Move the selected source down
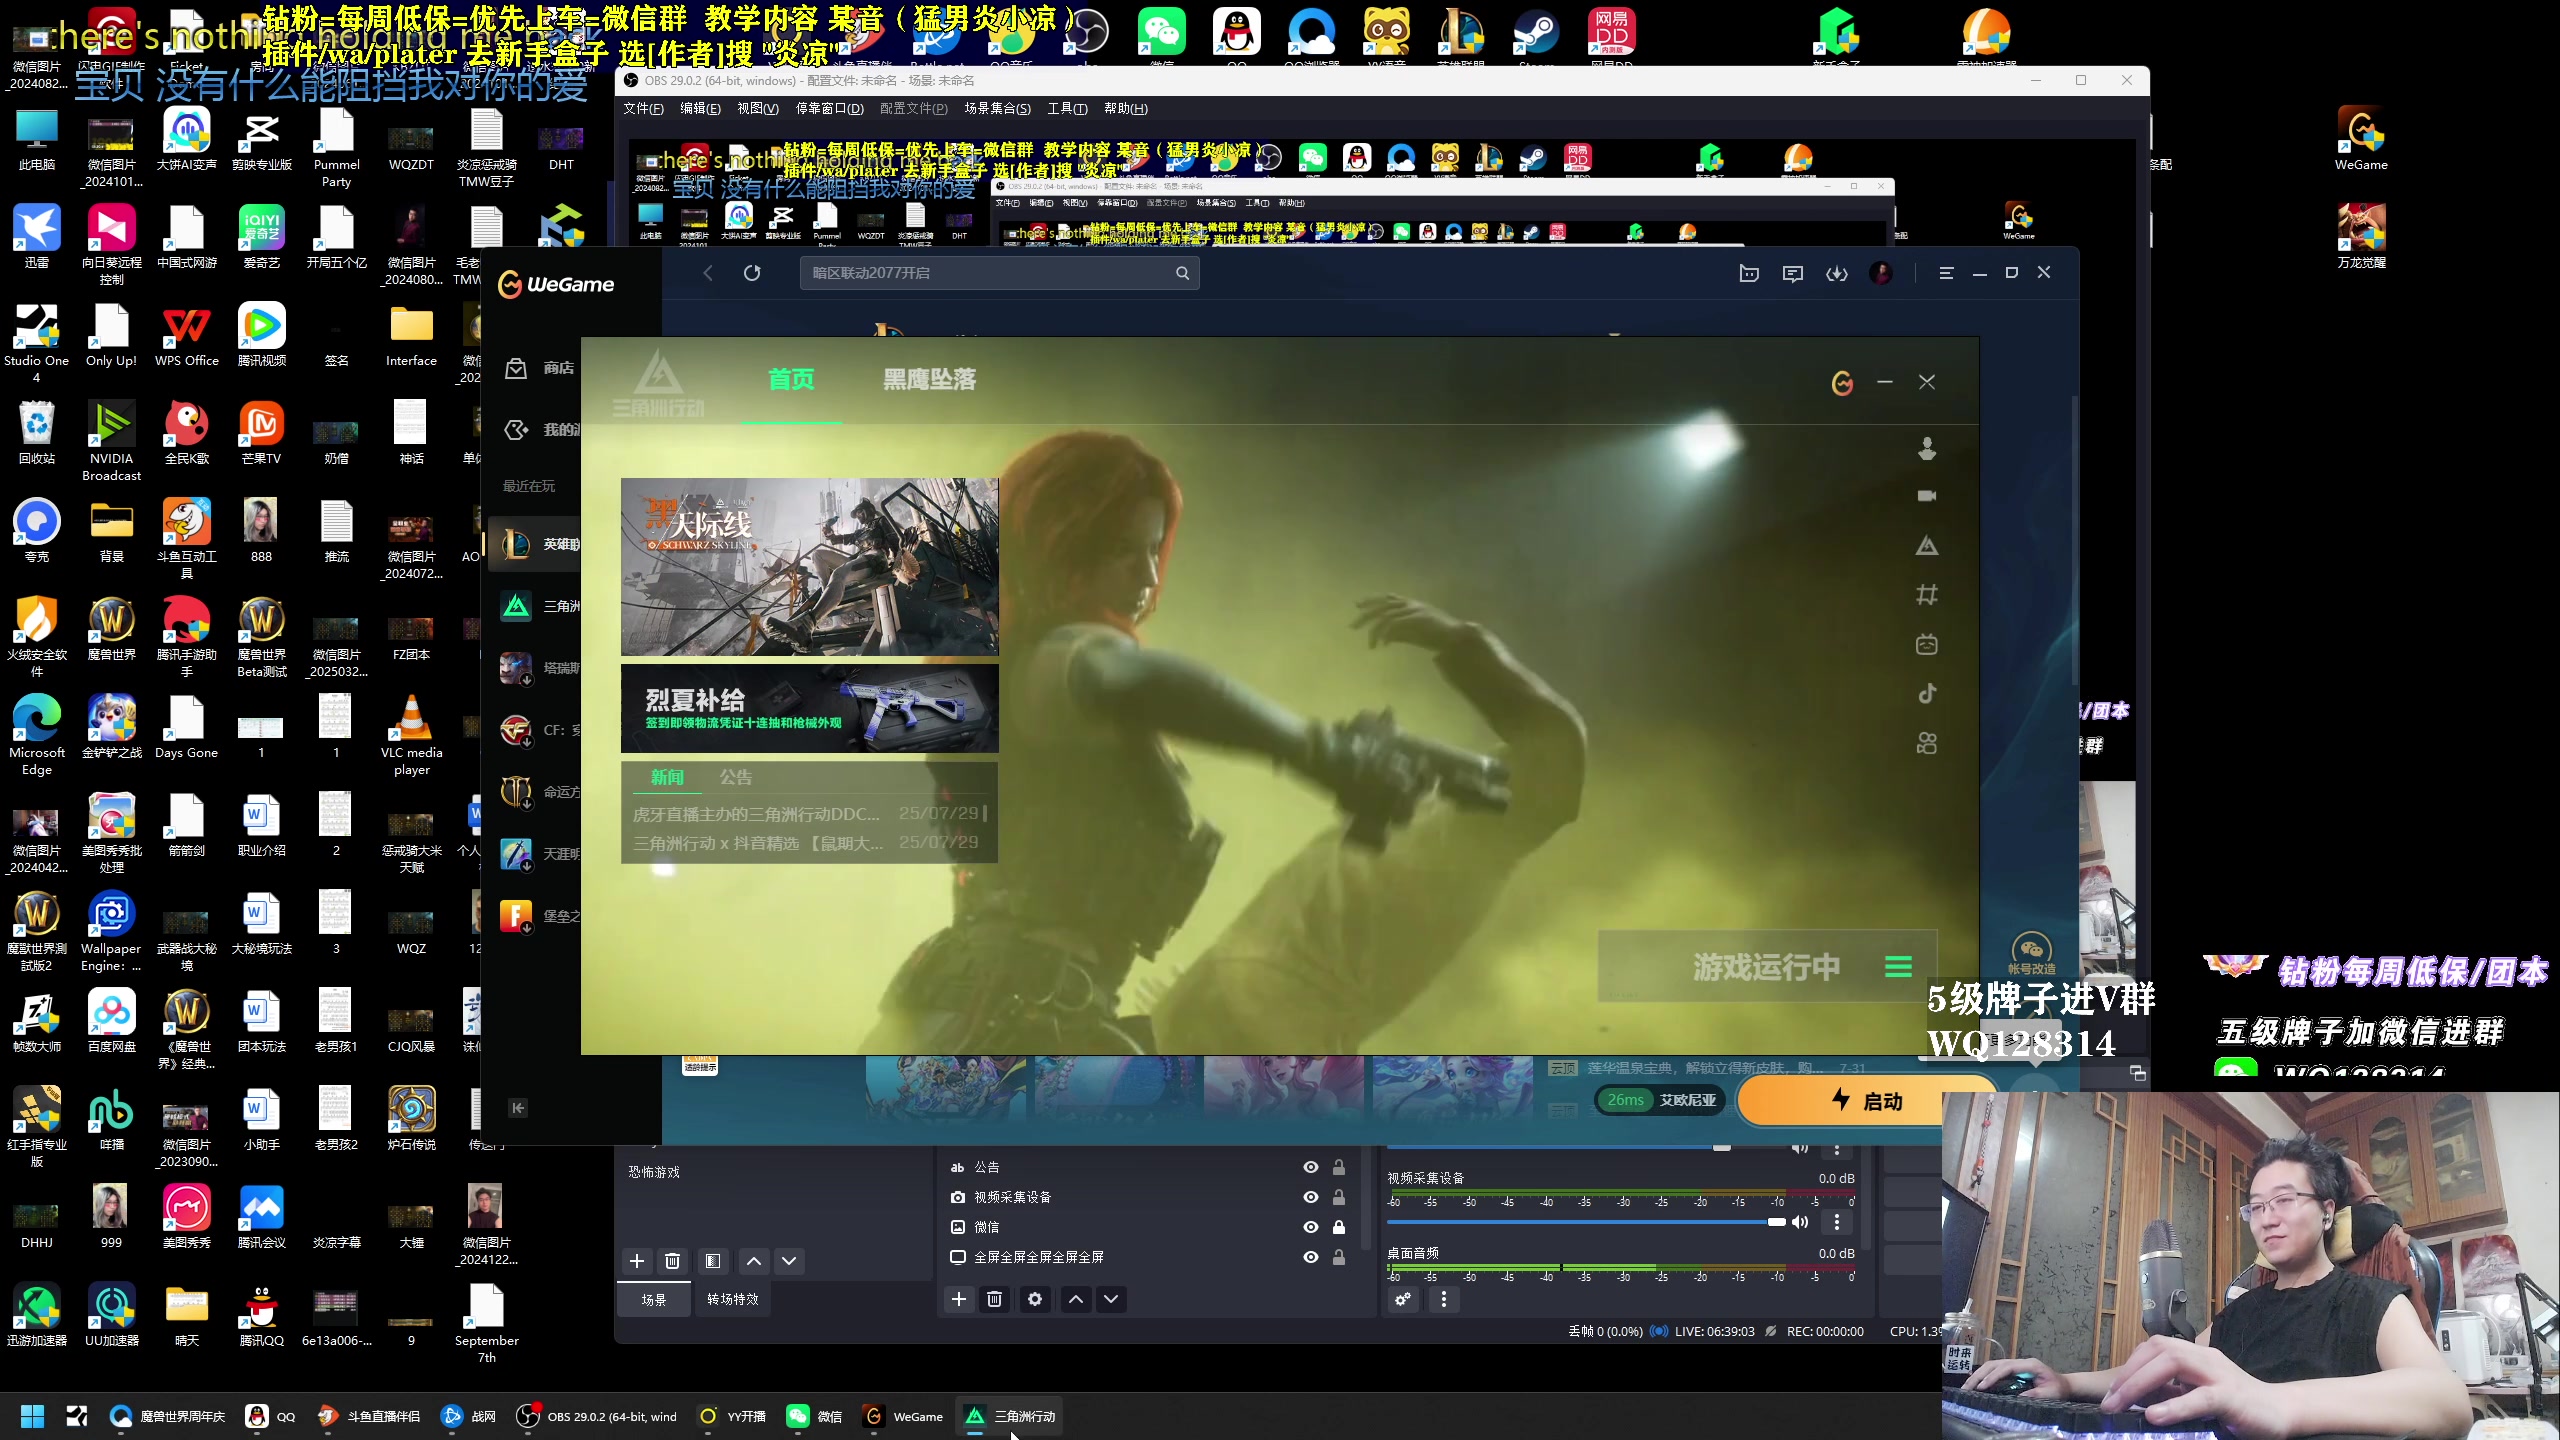Viewport: 2560px width, 1440px height. pos(1111,1299)
